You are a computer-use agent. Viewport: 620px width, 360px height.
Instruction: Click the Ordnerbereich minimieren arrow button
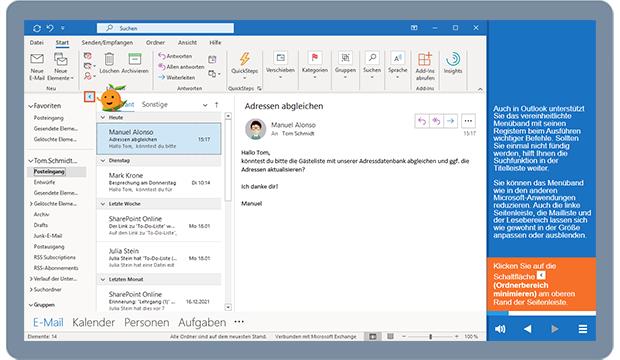pos(90,97)
